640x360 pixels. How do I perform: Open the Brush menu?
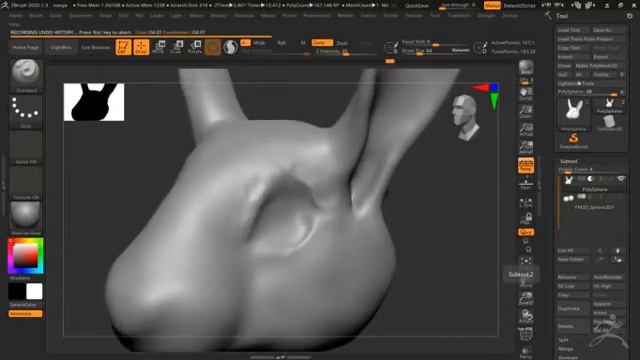pyautogui.click(x=36, y=16)
